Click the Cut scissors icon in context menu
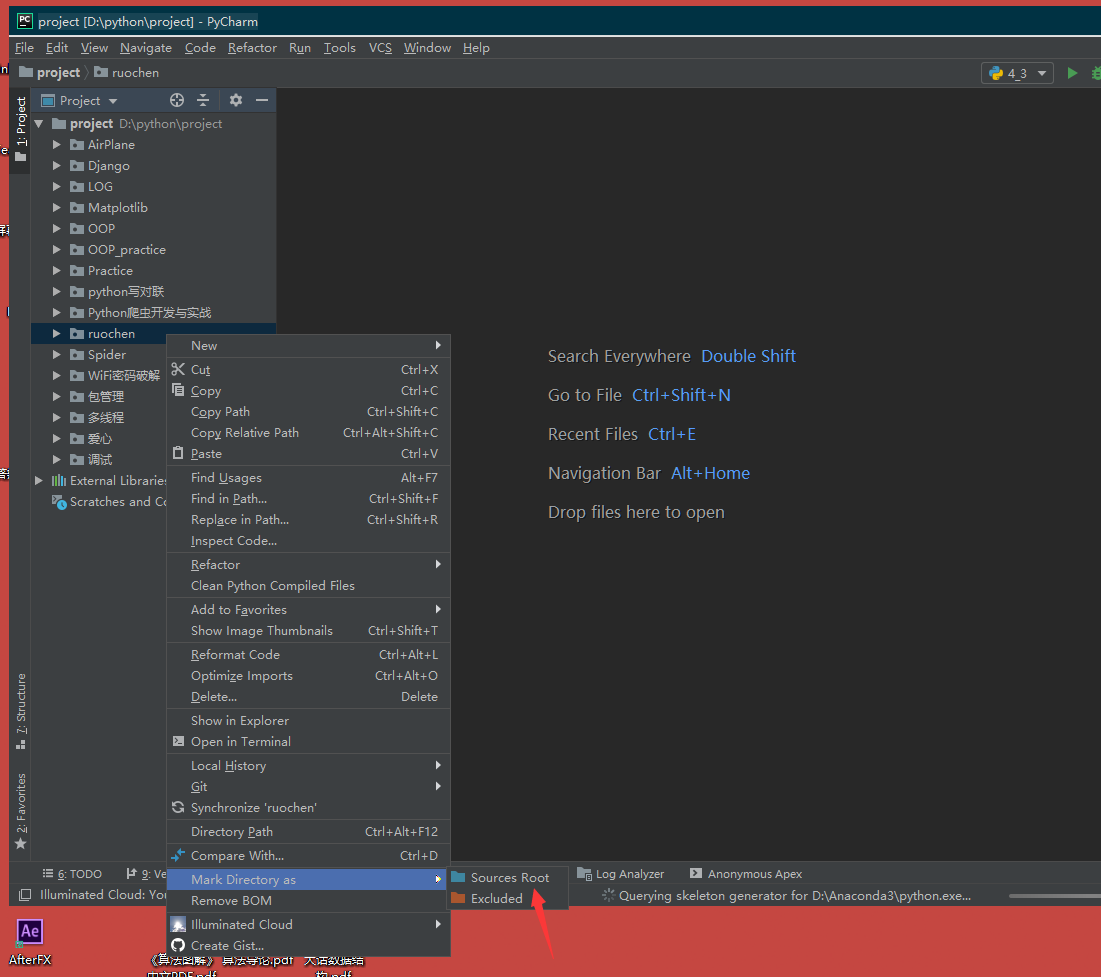Screen dimensions: 1101x977 click(x=178, y=369)
